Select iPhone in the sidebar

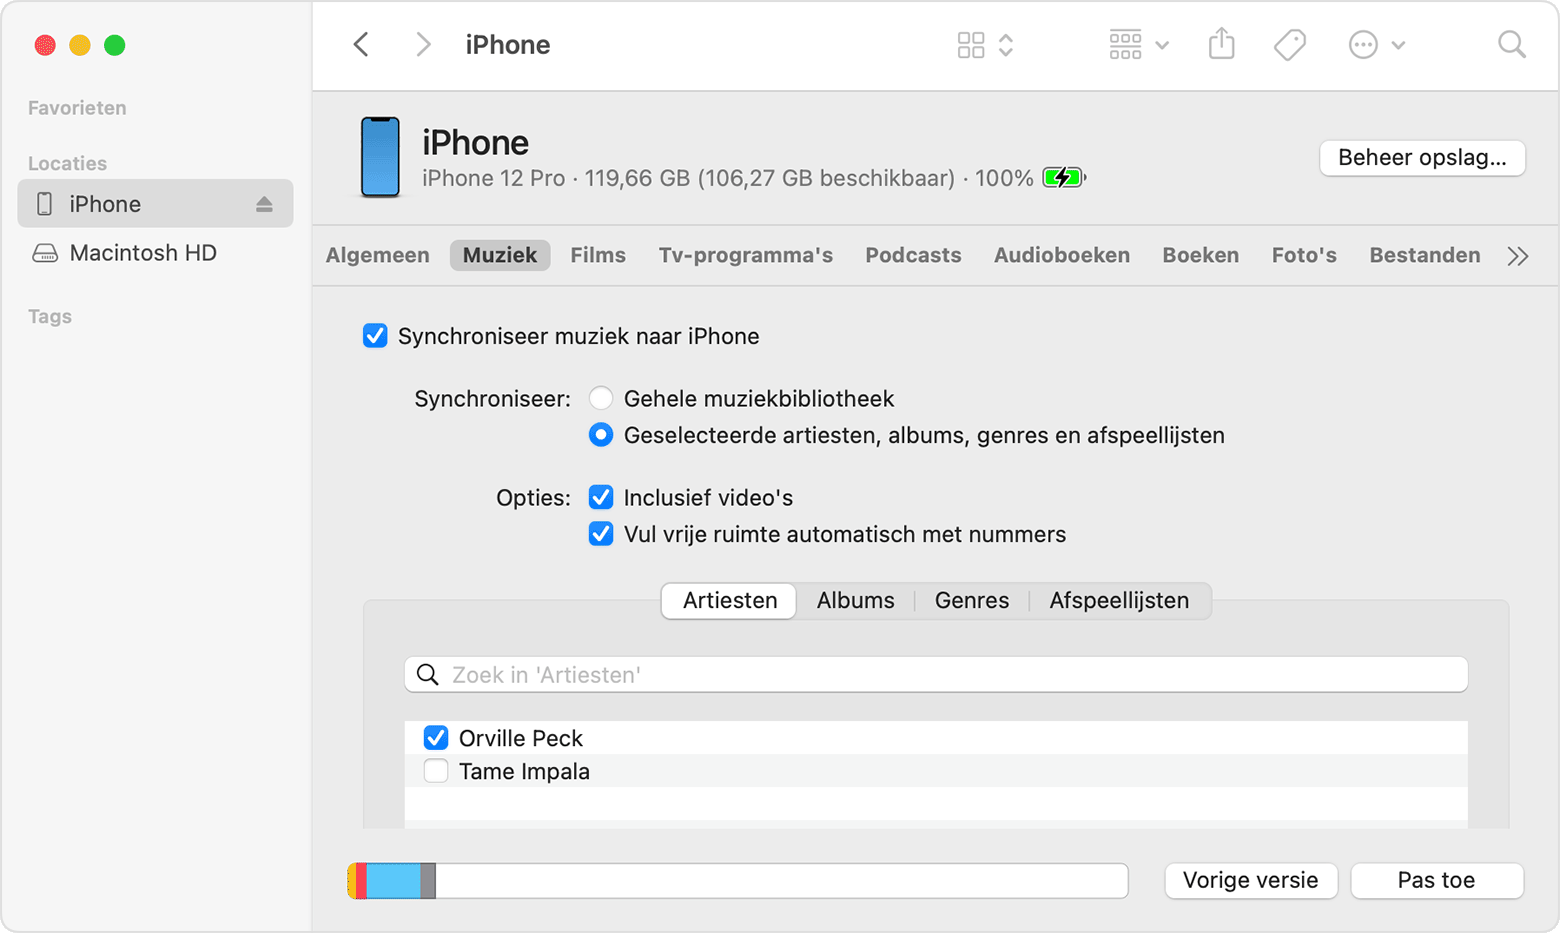coord(156,204)
